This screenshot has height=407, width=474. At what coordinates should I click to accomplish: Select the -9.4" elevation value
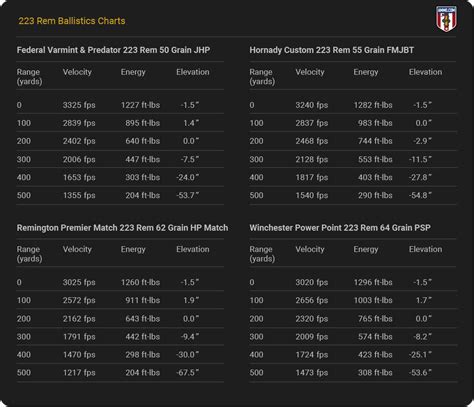[190, 337]
